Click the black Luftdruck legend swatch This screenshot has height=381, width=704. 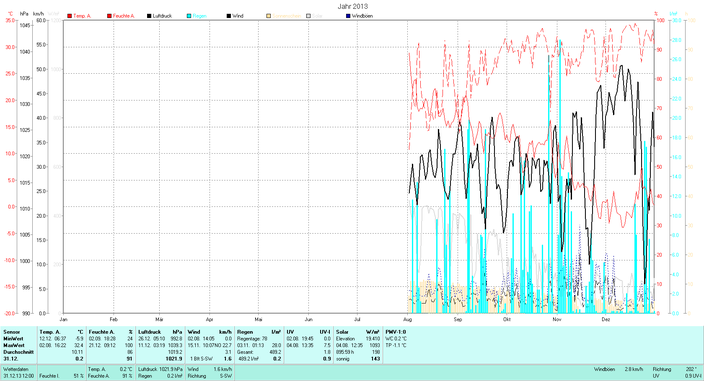click(x=149, y=16)
